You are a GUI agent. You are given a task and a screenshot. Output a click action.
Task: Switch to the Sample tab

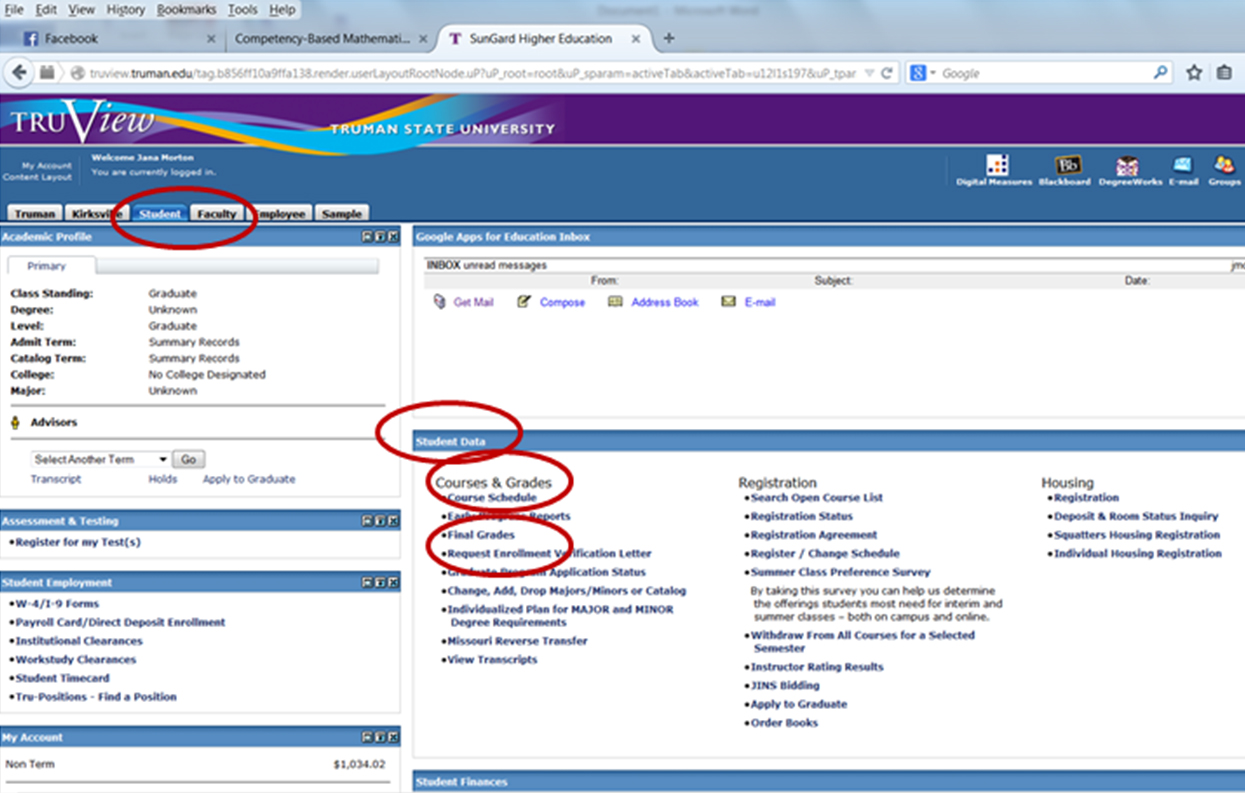click(x=342, y=213)
